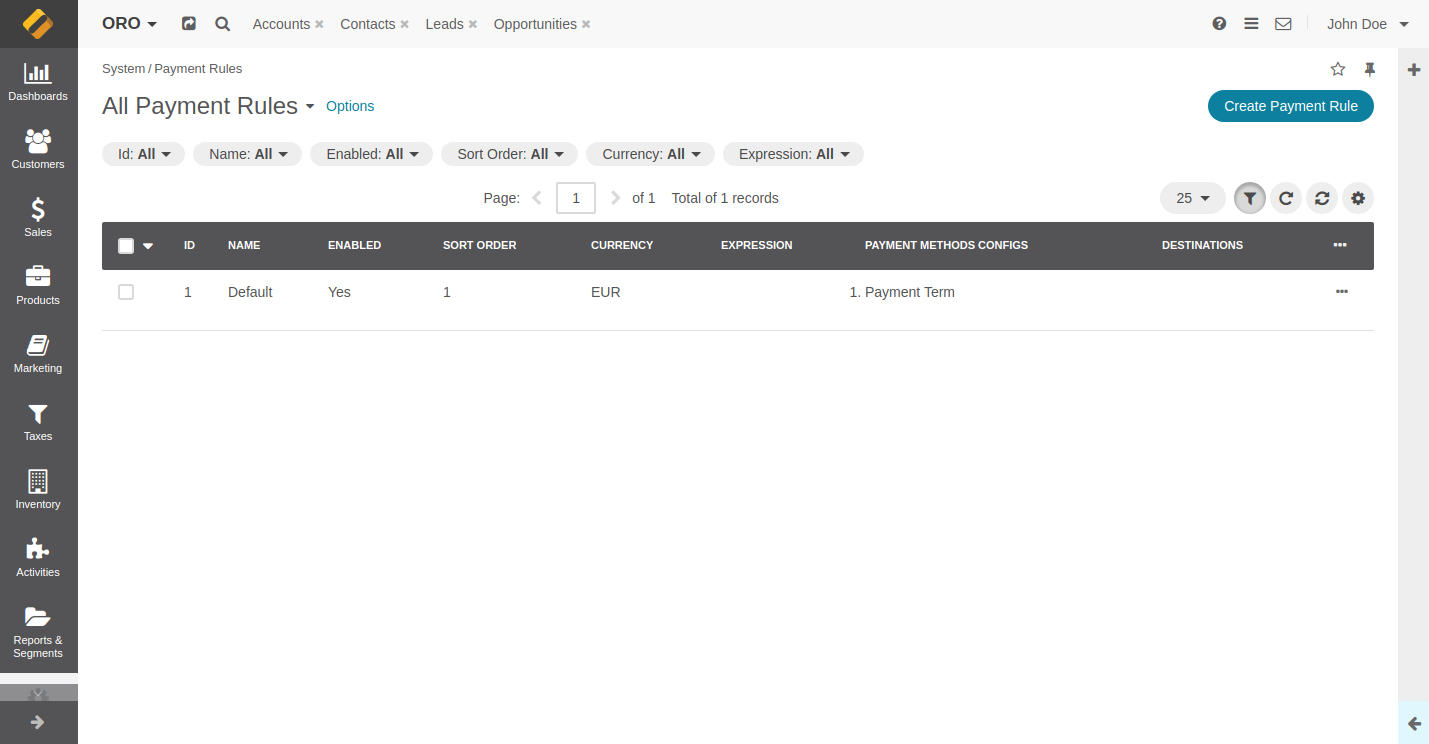
Task: Open the Currency: All filter
Action: (x=650, y=154)
